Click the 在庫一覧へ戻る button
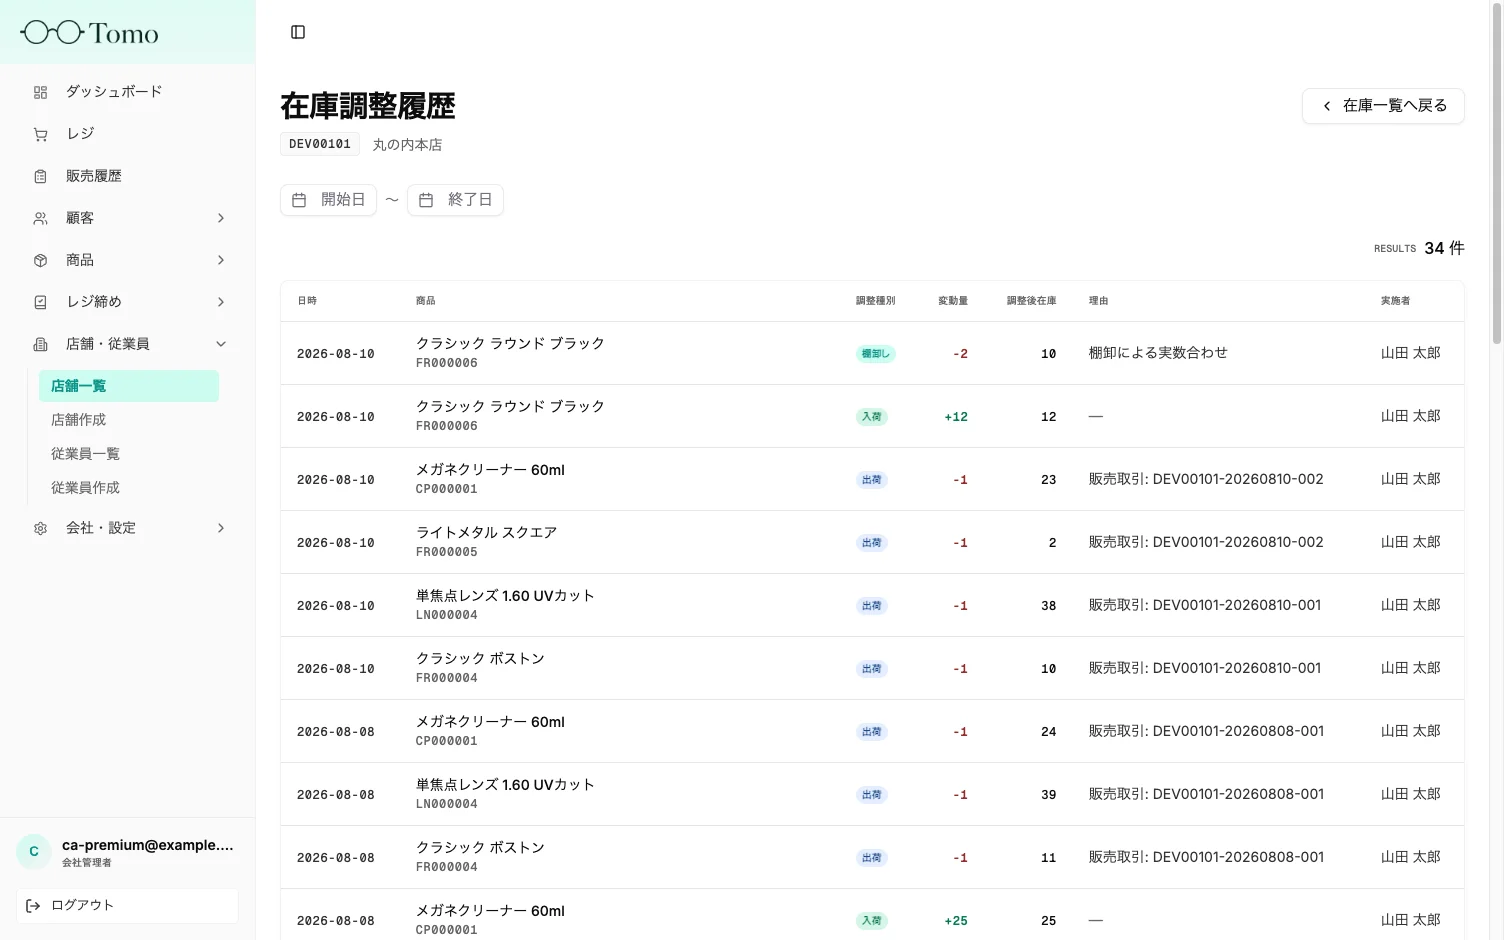Screen dimensions: 1504x940 [x=1383, y=106]
